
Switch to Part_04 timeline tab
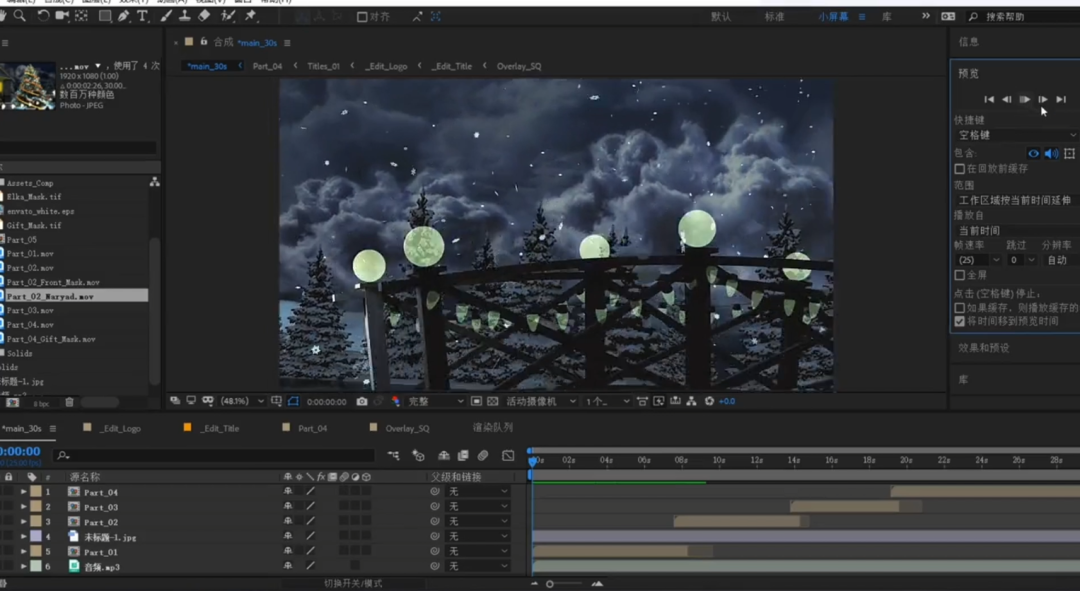[312, 428]
